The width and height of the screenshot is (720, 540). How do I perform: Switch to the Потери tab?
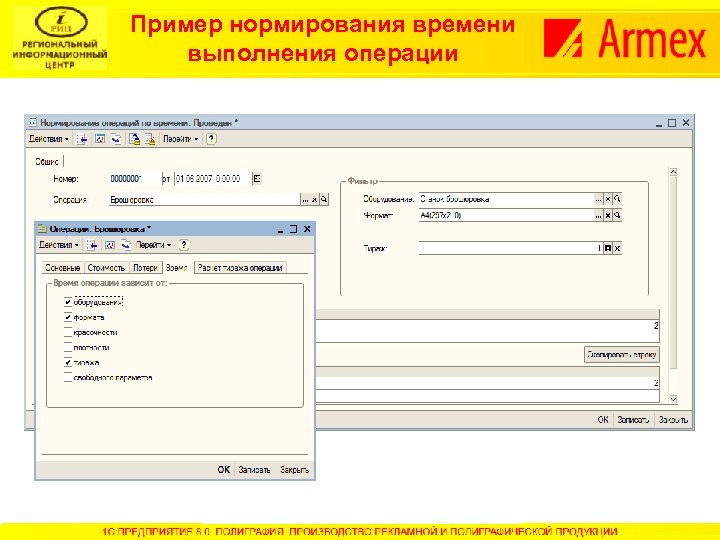pos(145,268)
